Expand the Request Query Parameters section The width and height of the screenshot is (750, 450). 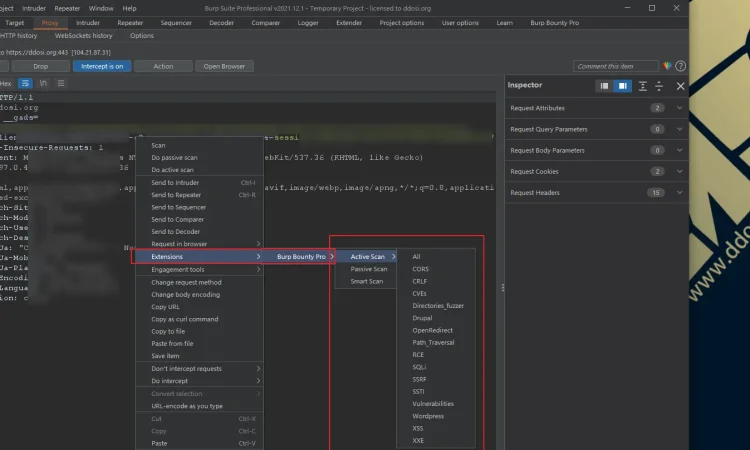[x=596, y=129]
